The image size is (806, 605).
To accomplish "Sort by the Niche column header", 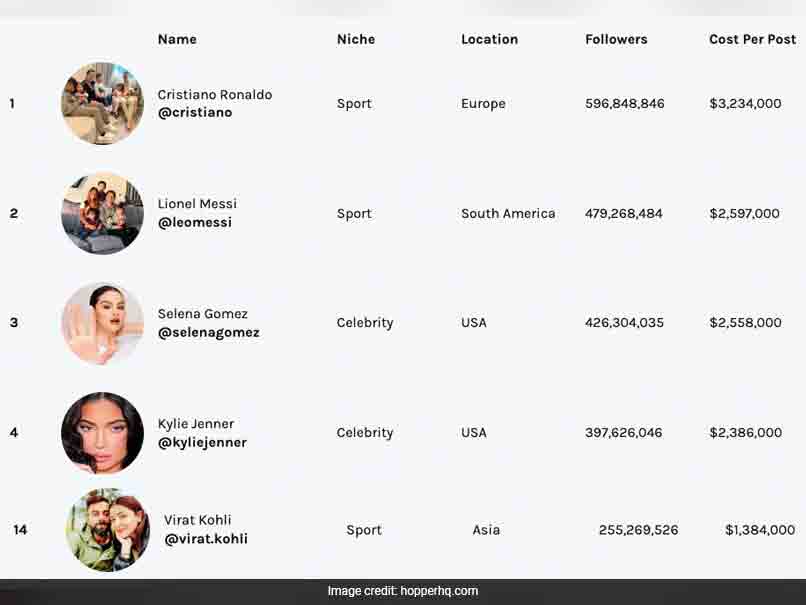I will [x=356, y=39].
